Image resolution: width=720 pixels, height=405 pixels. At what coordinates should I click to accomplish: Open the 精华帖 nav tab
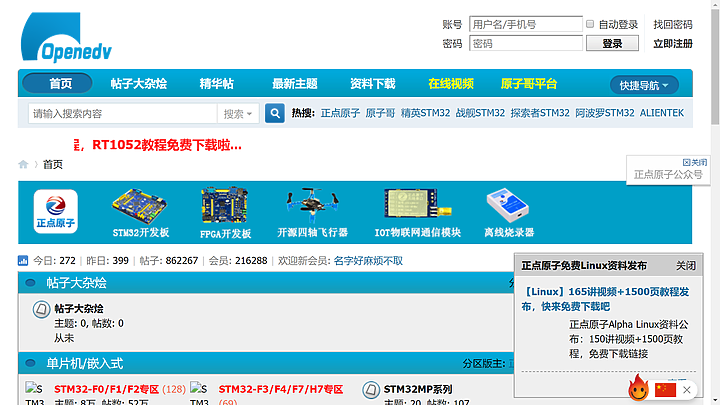coord(217,84)
